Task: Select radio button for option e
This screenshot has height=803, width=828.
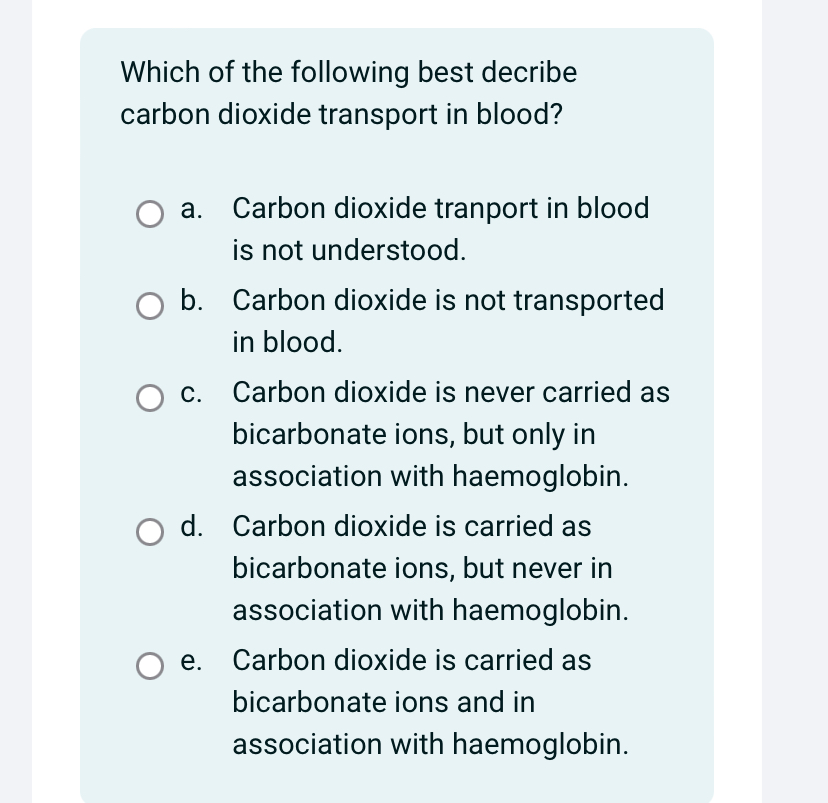Action: click(150, 666)
